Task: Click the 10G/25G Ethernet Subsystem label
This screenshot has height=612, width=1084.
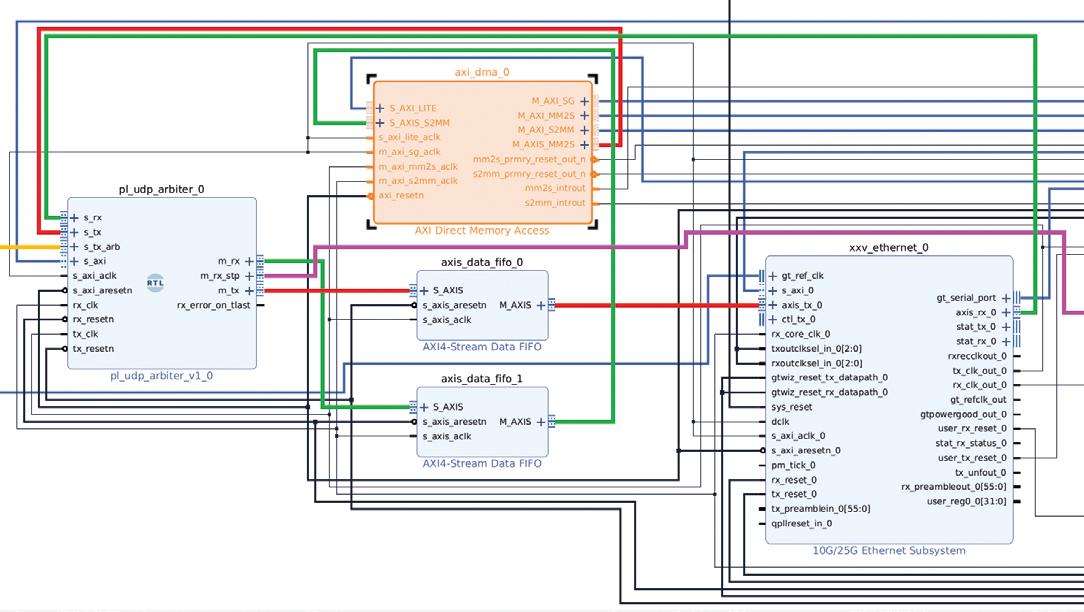Action: click(x=889, y=550)
